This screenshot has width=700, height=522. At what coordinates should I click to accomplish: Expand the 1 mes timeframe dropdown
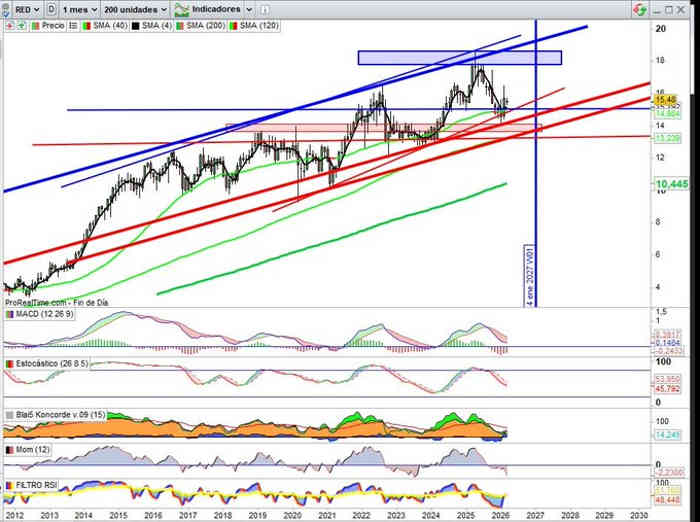(80, 8)
